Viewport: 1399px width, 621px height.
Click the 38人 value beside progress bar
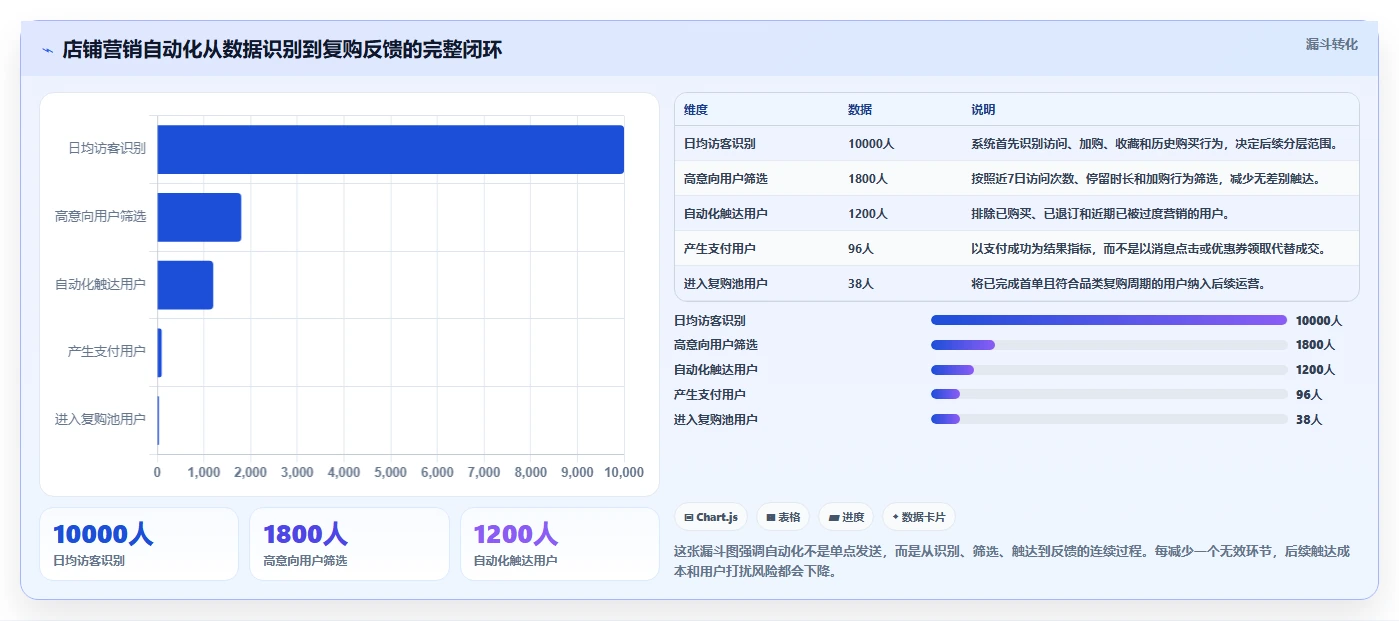pyautogui.click(x=1309, y=420)
